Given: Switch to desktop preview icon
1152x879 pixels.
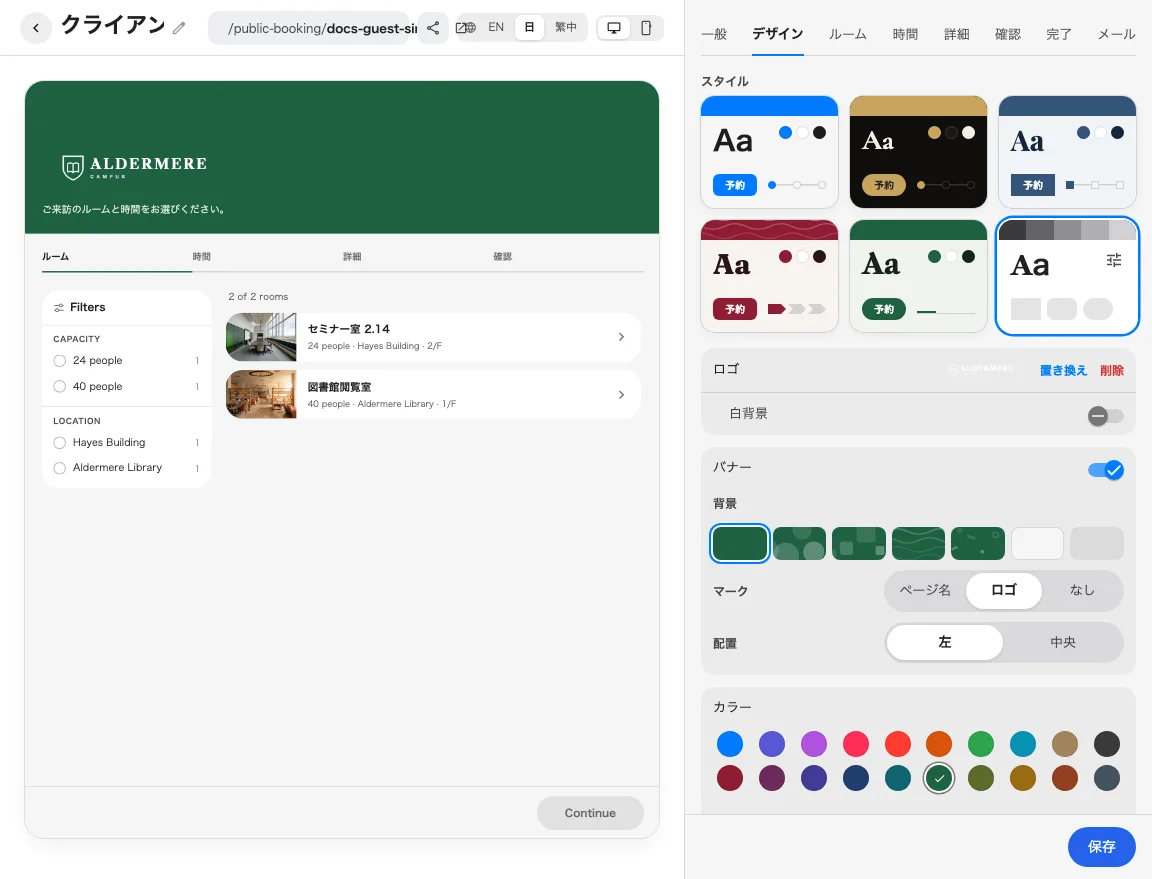Looking at the screenshot, I should click(613, 28).
